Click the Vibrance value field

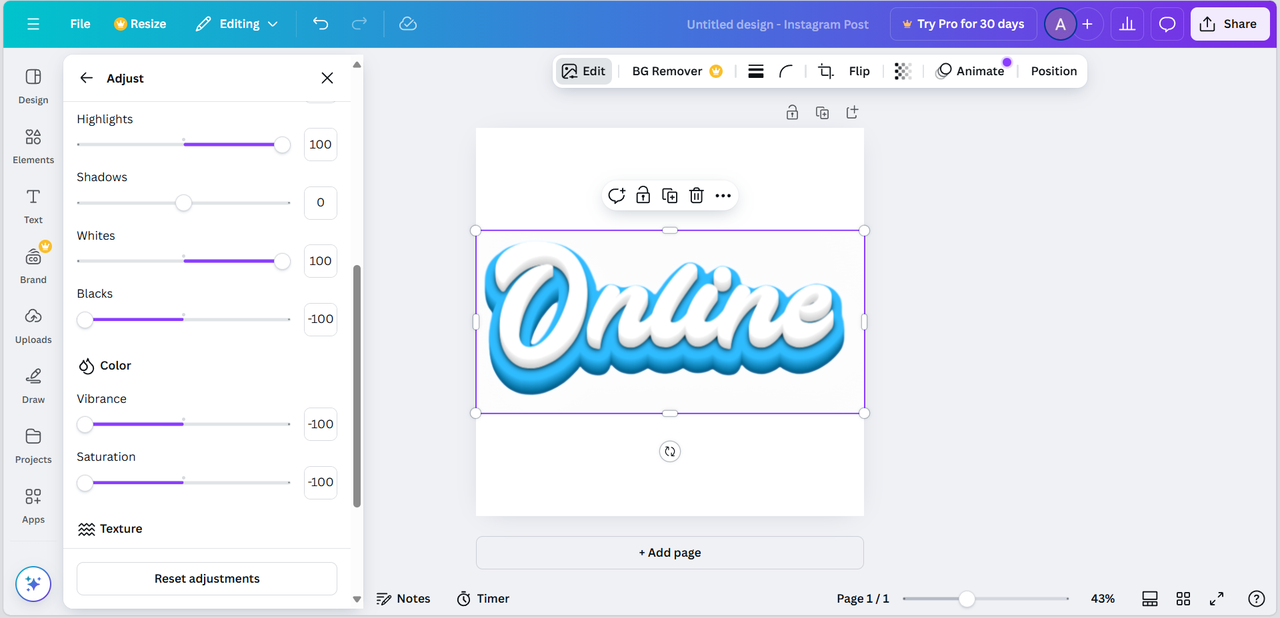(x=320, y=424)
